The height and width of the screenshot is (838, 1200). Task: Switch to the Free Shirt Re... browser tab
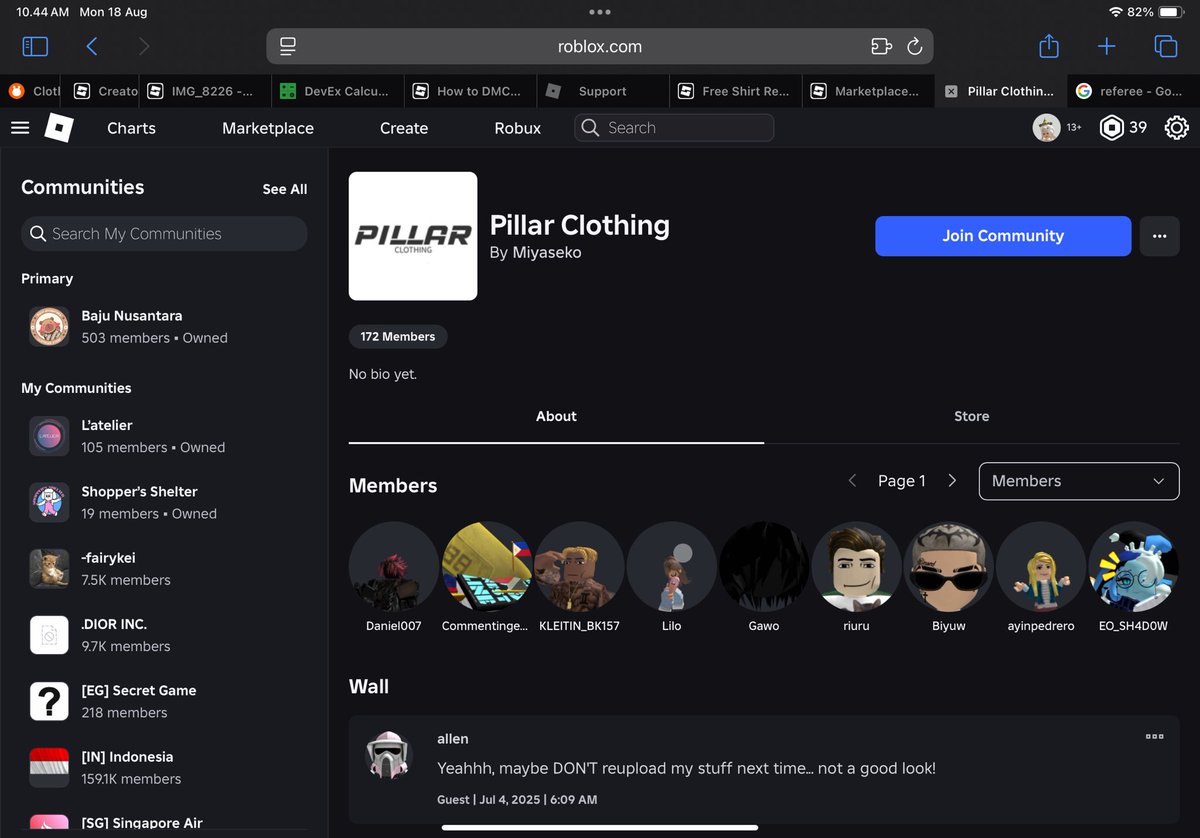[736, 91]
